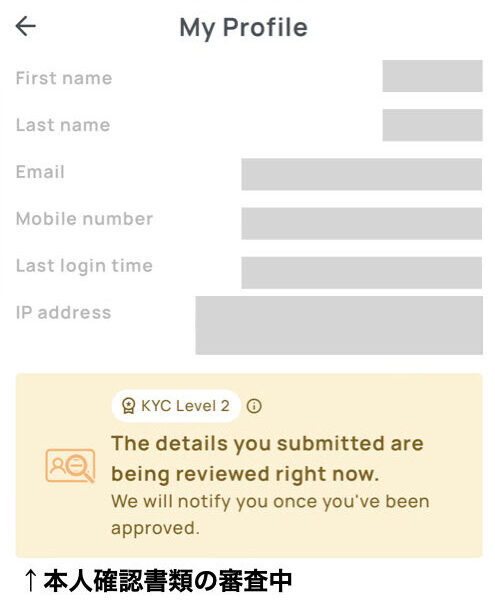Select the Last name value field

point(432,125)
